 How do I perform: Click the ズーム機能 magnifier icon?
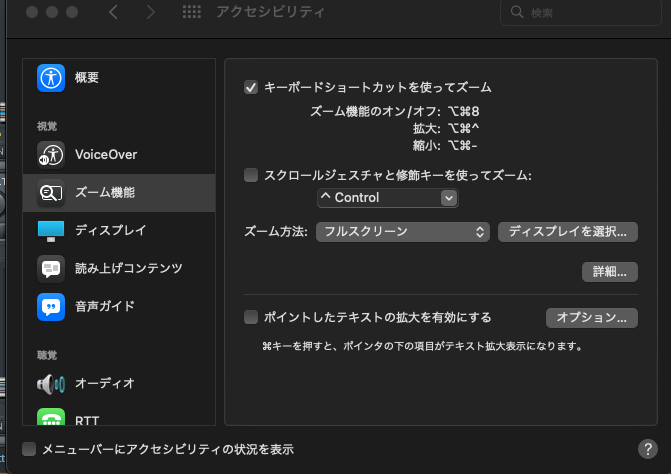51,192
